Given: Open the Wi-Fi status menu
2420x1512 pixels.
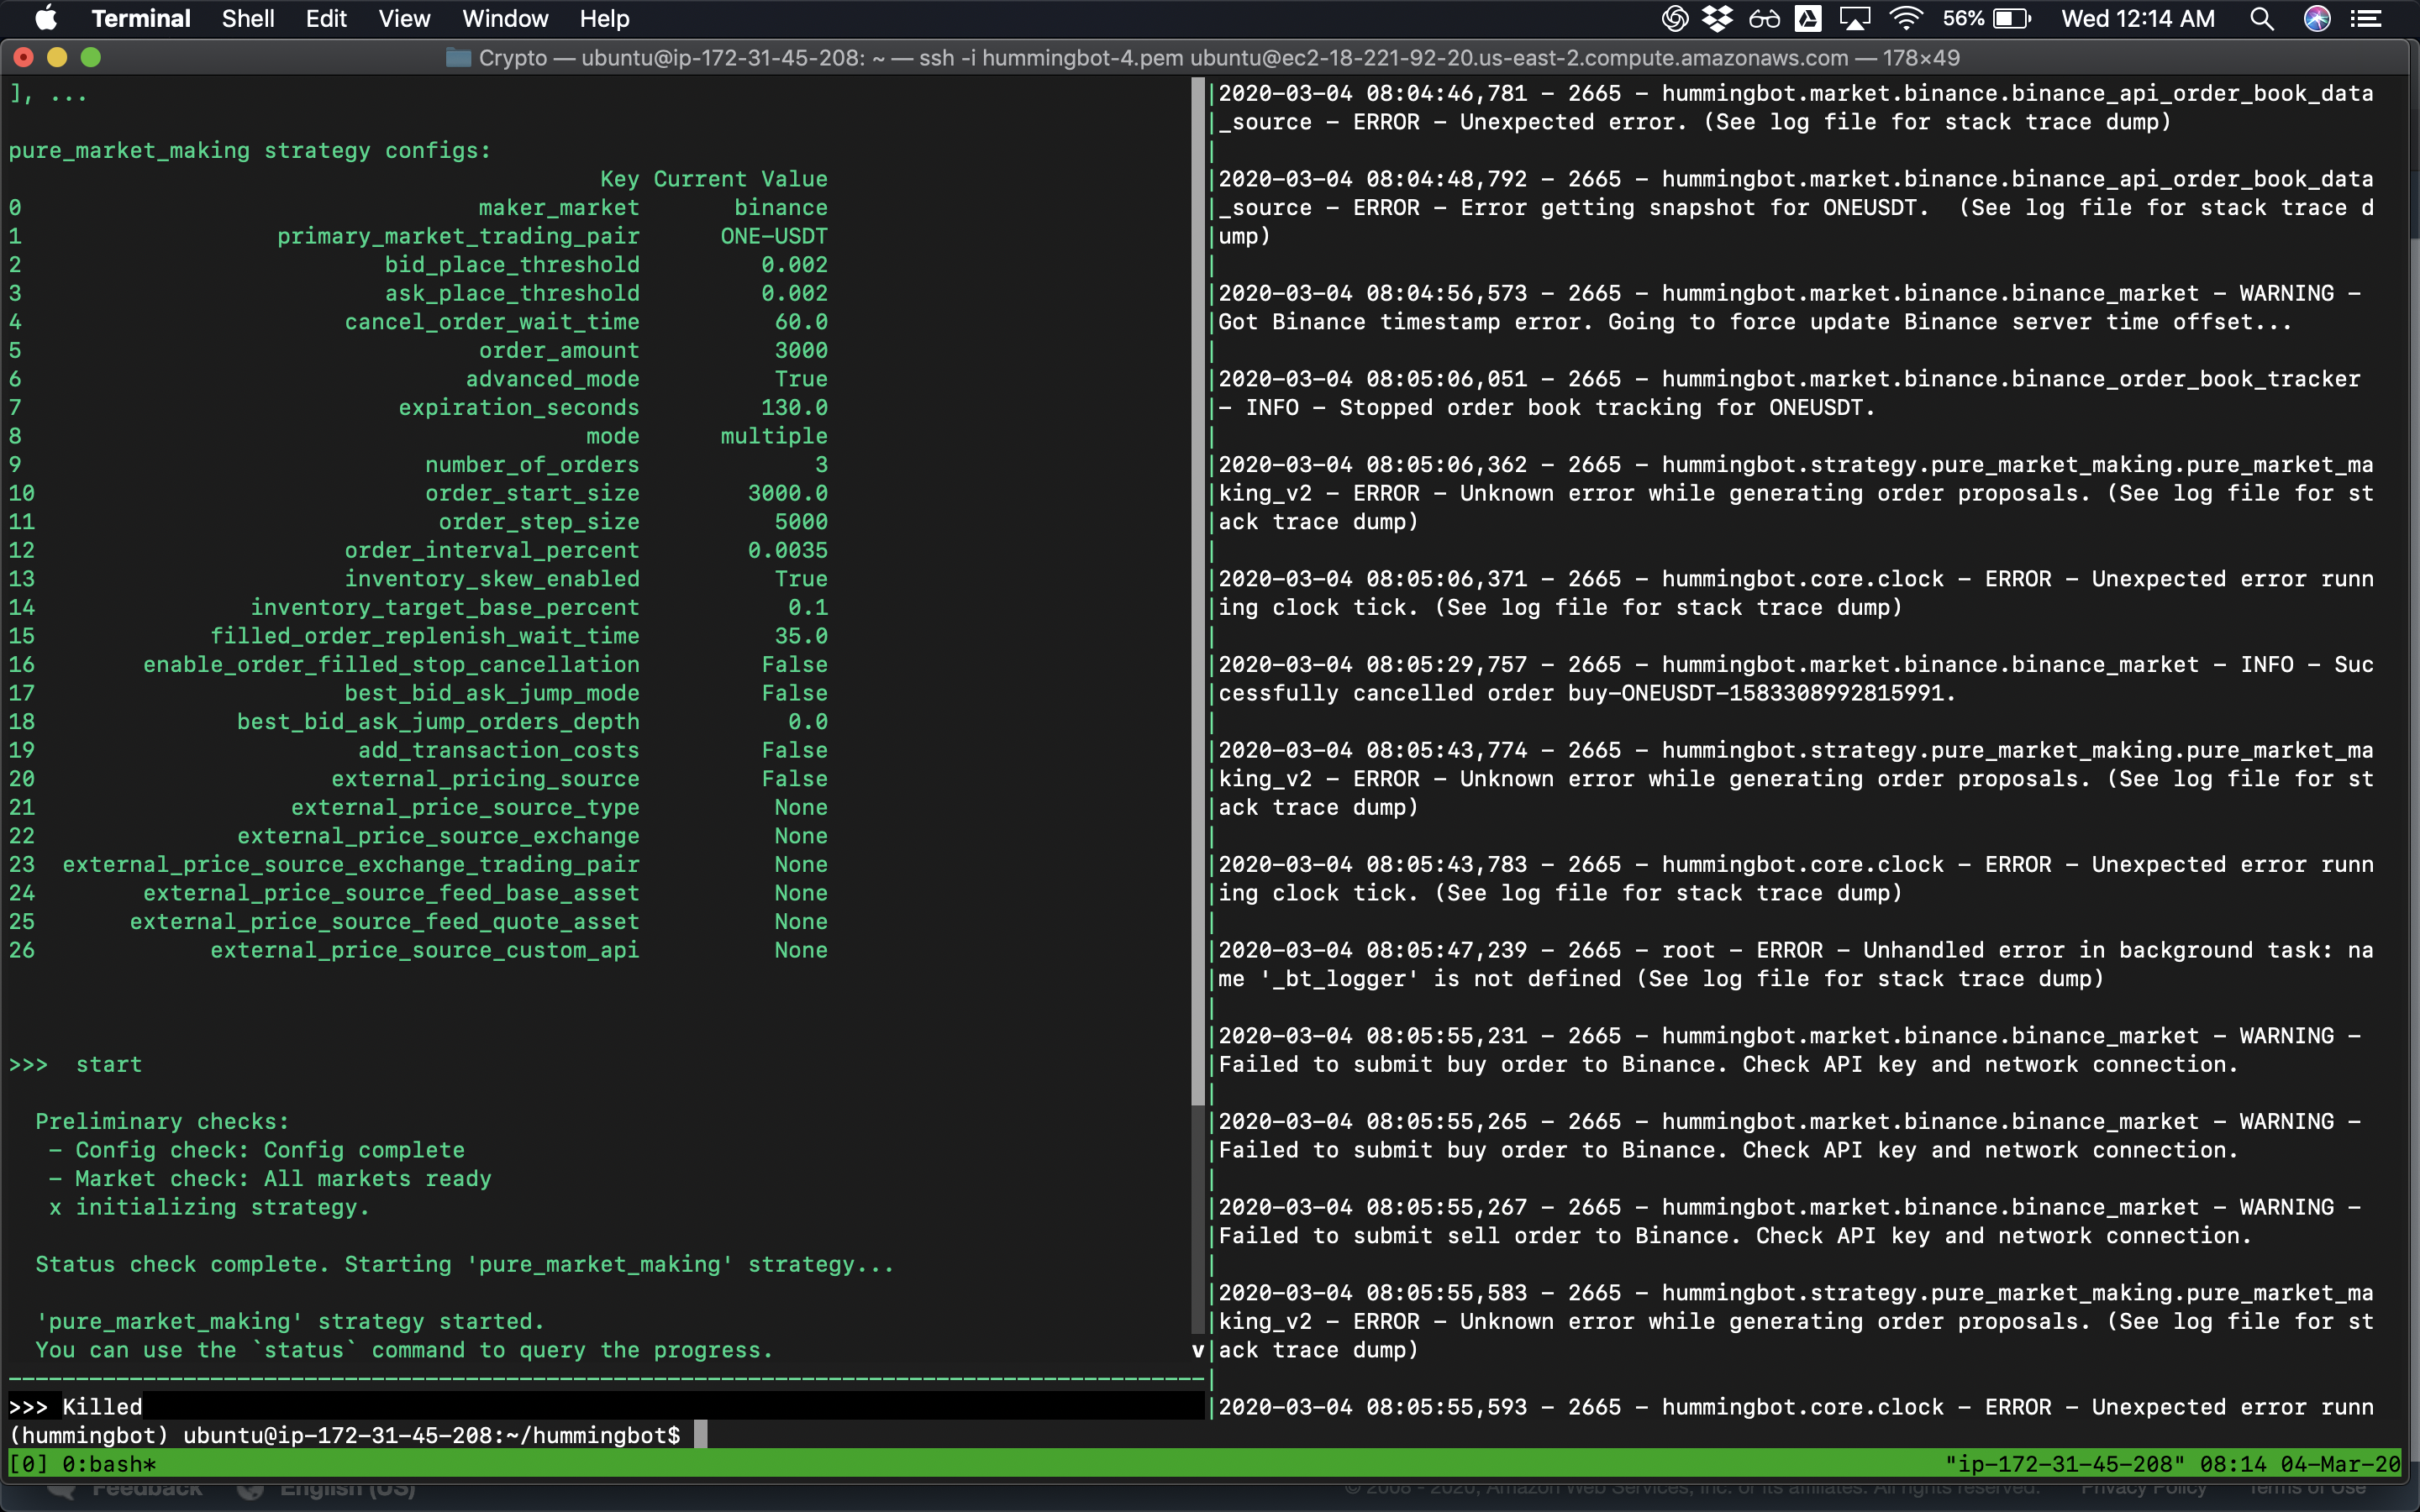Looking at the screenshot, I should tap(1906, 18).
